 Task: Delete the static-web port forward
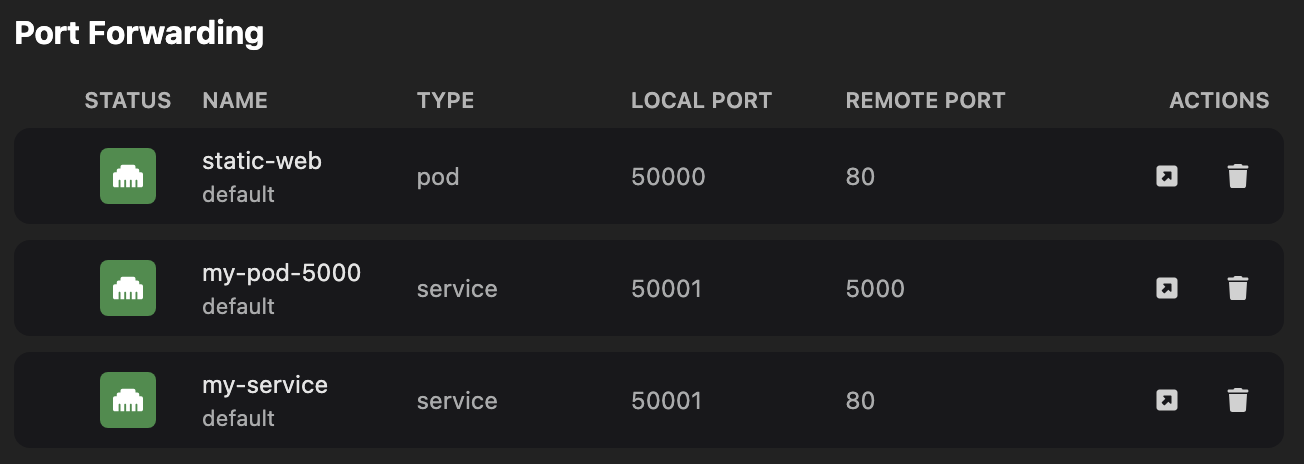pyautogui.click(x=1238, y=177)
